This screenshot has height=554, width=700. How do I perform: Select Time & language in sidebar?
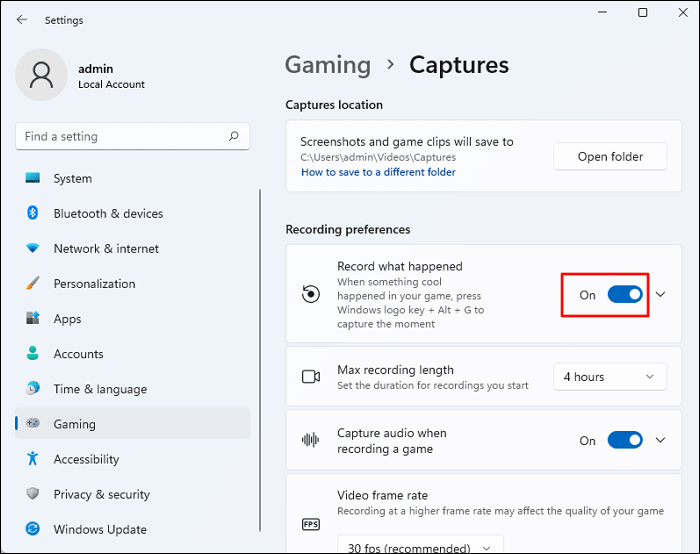tap(100, 389)
